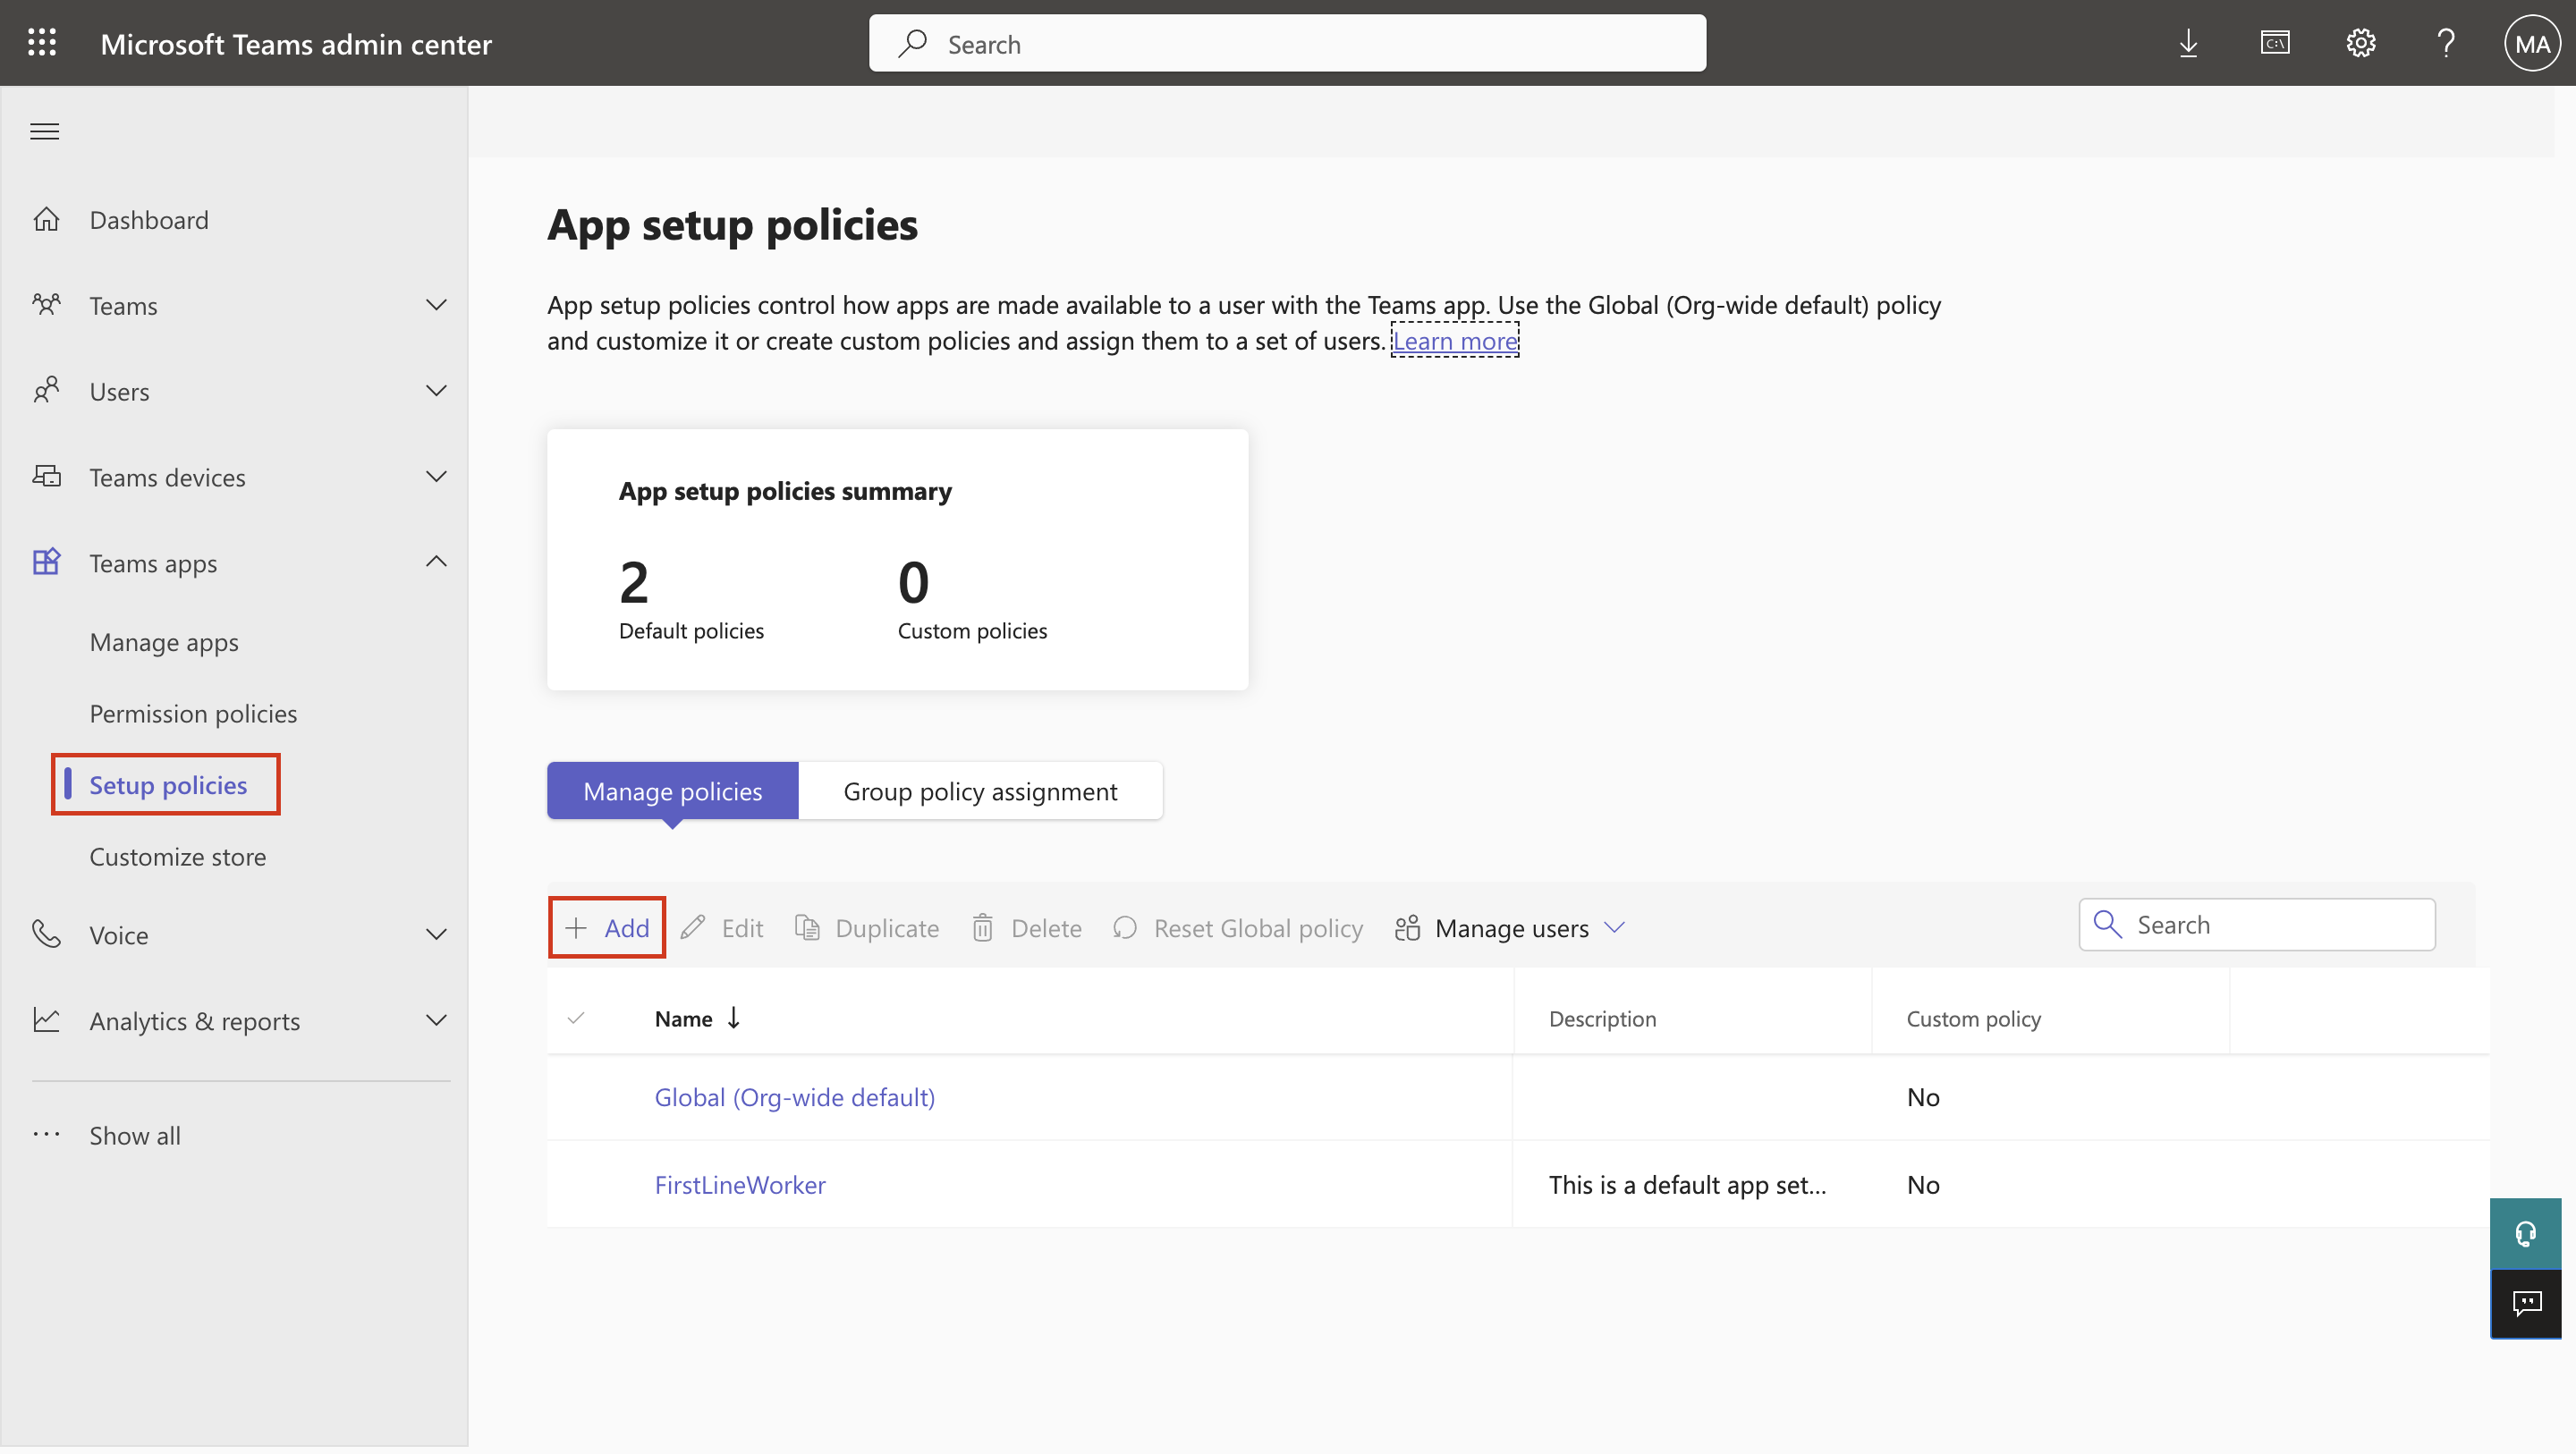Click the Voice phone icon in sidebar

tap(46, 934)
